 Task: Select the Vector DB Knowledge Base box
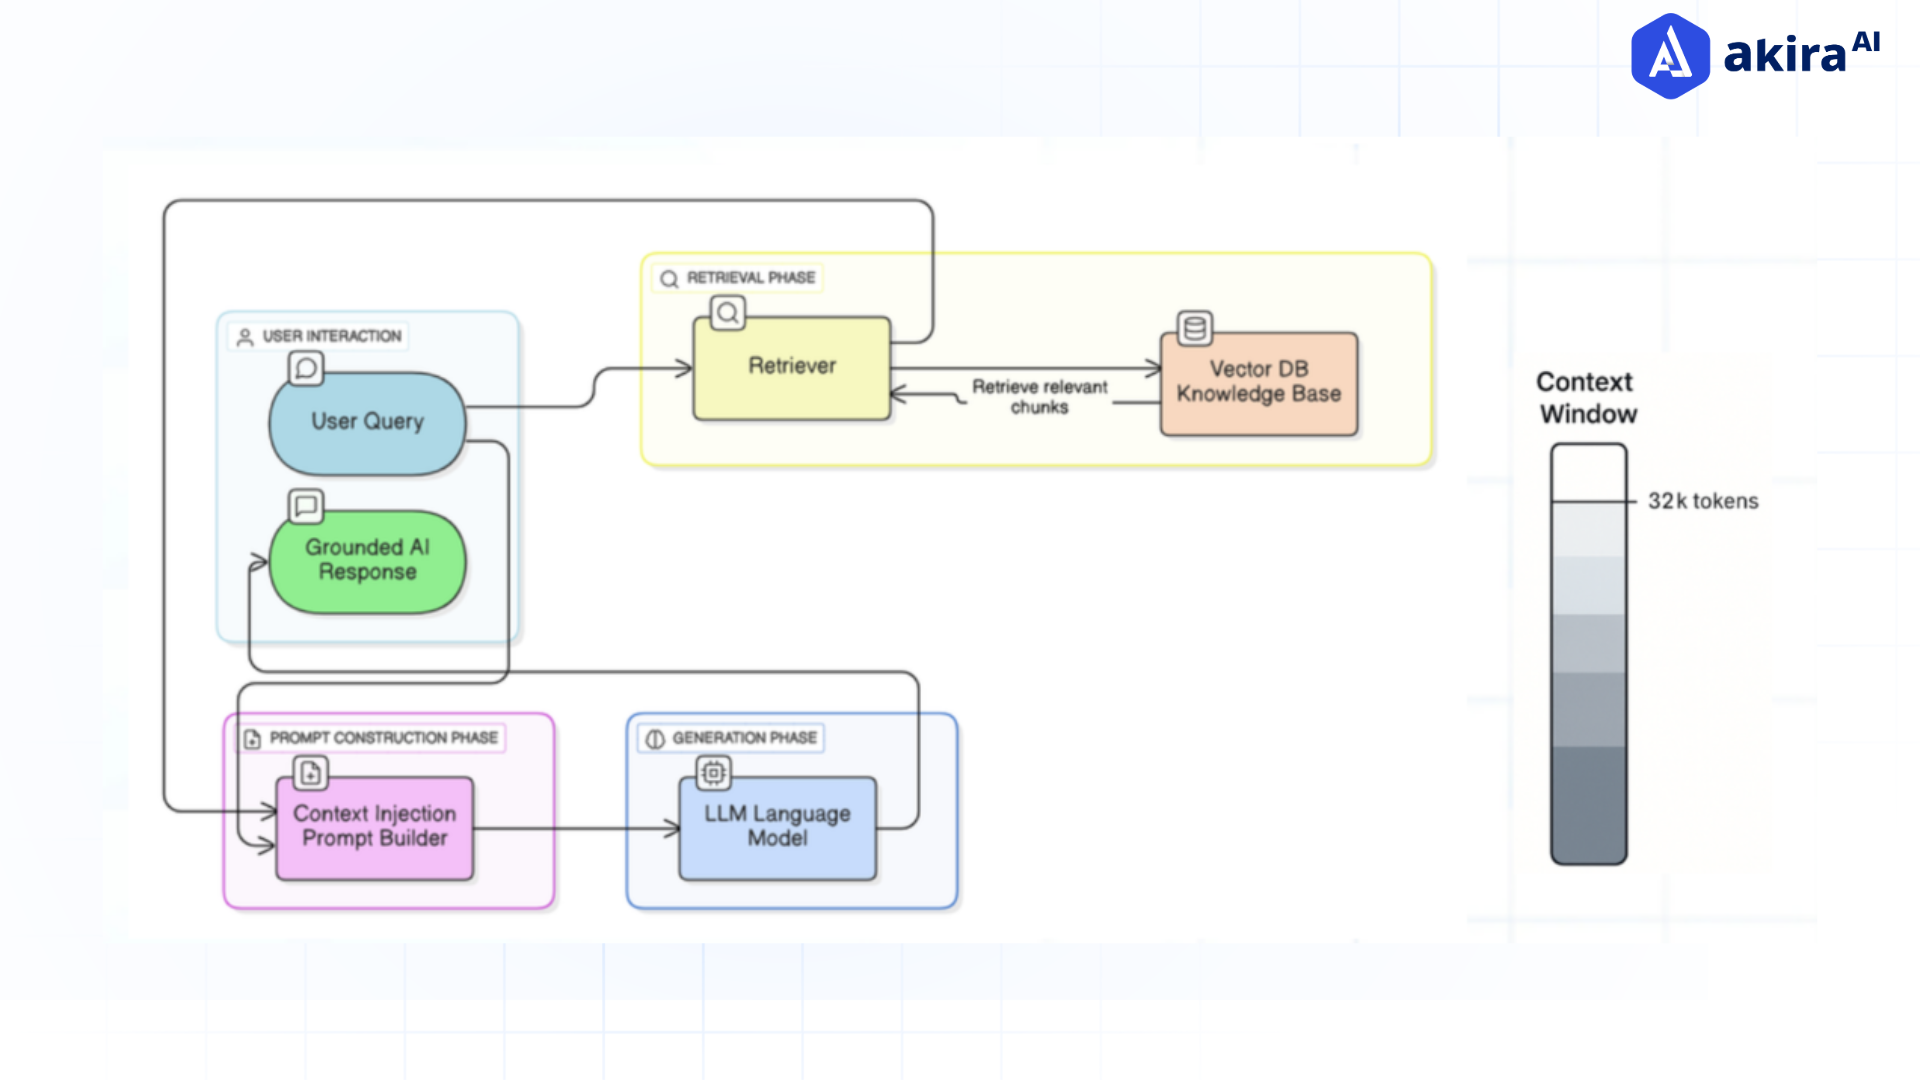[x=1259, y=382]
